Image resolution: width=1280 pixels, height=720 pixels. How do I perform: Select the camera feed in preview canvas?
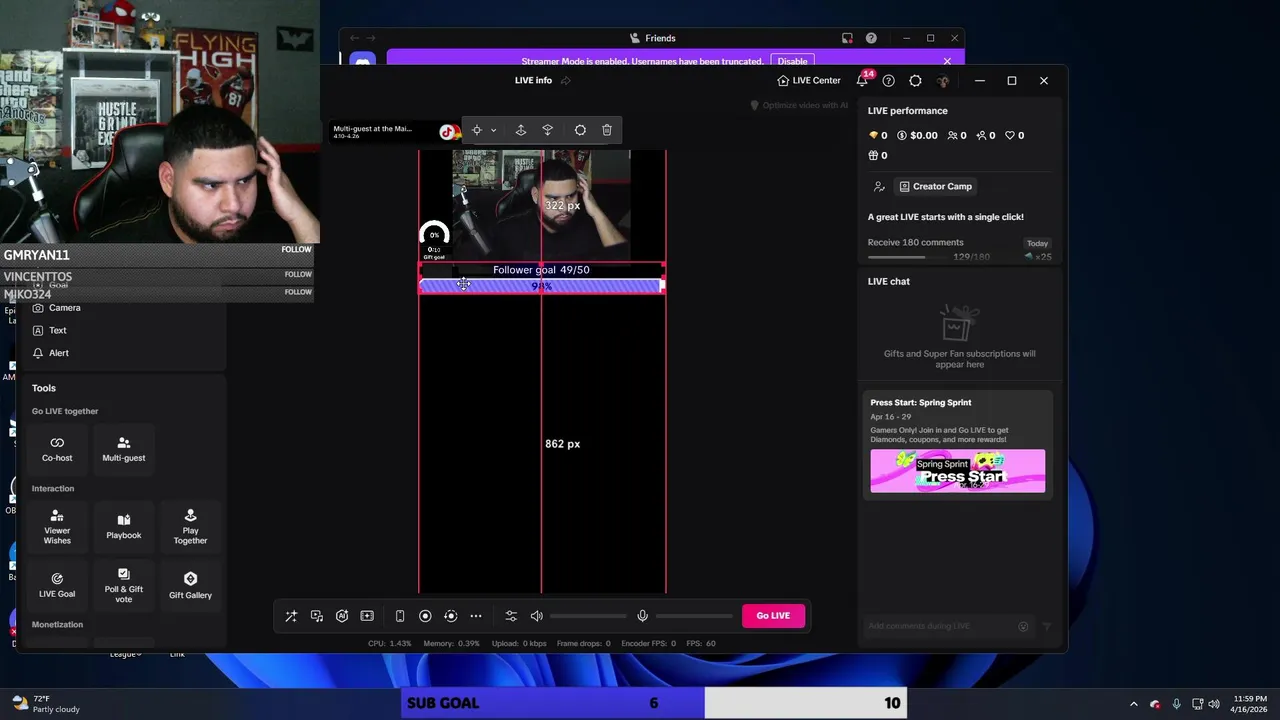tap(541, 204)
